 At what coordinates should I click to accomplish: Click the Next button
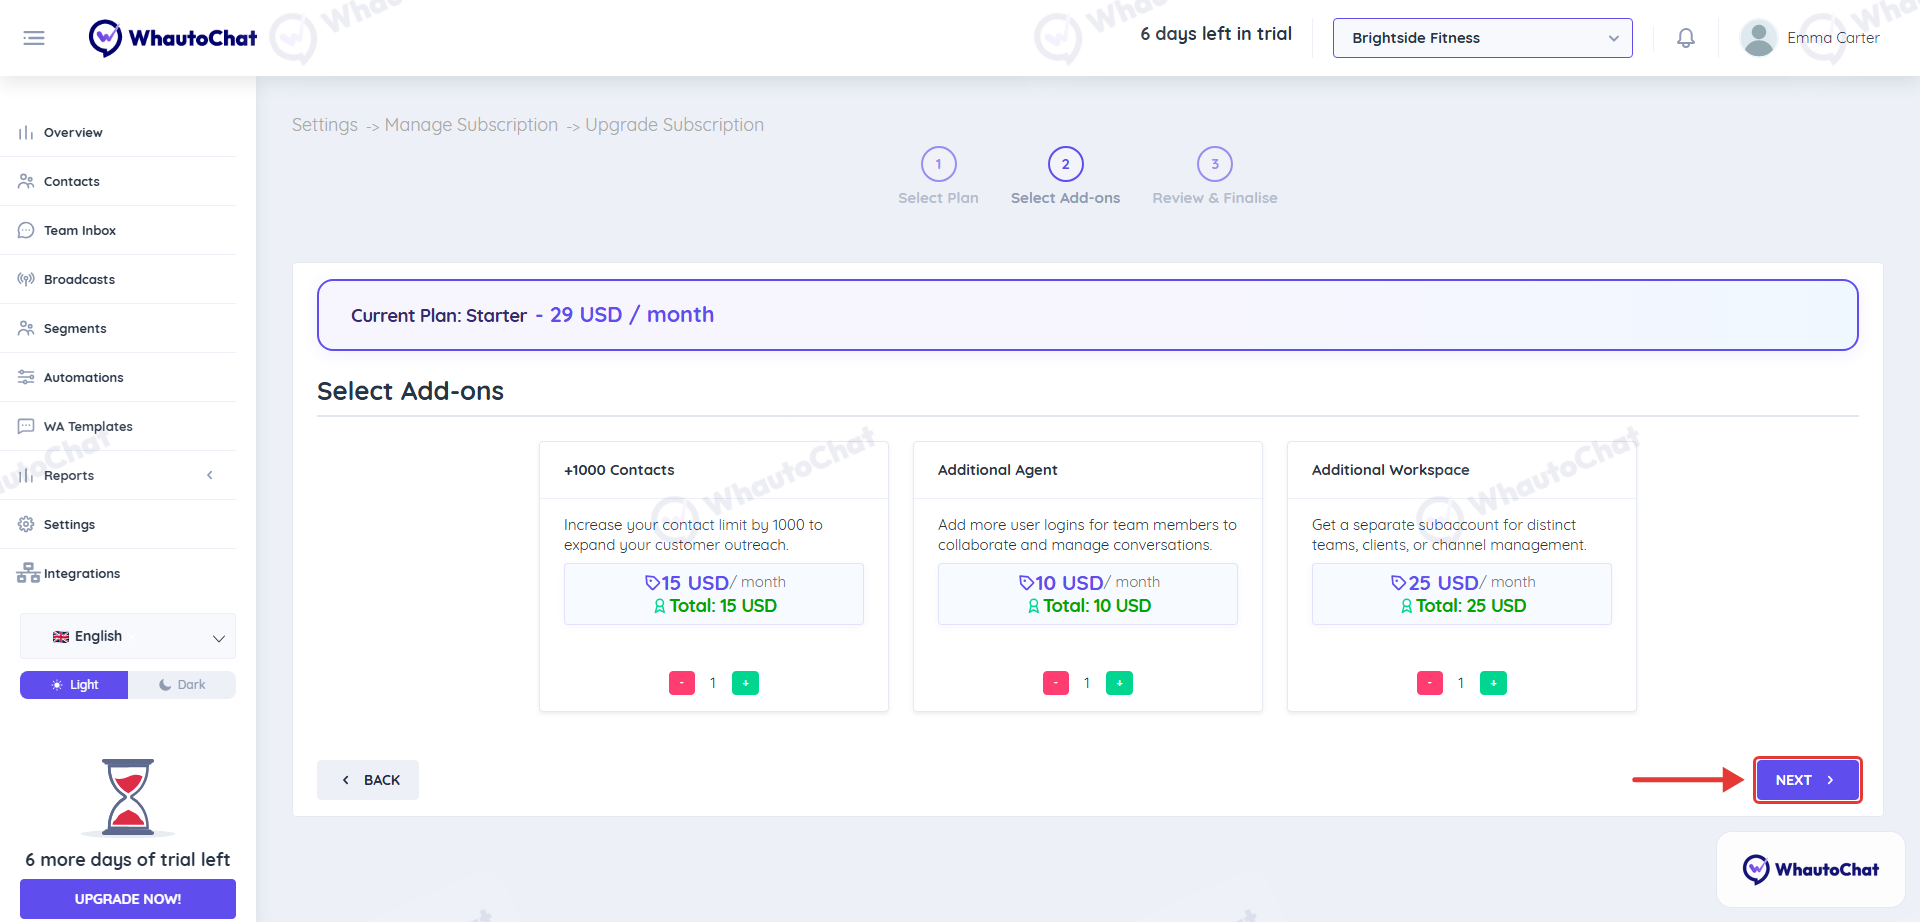1807,780
